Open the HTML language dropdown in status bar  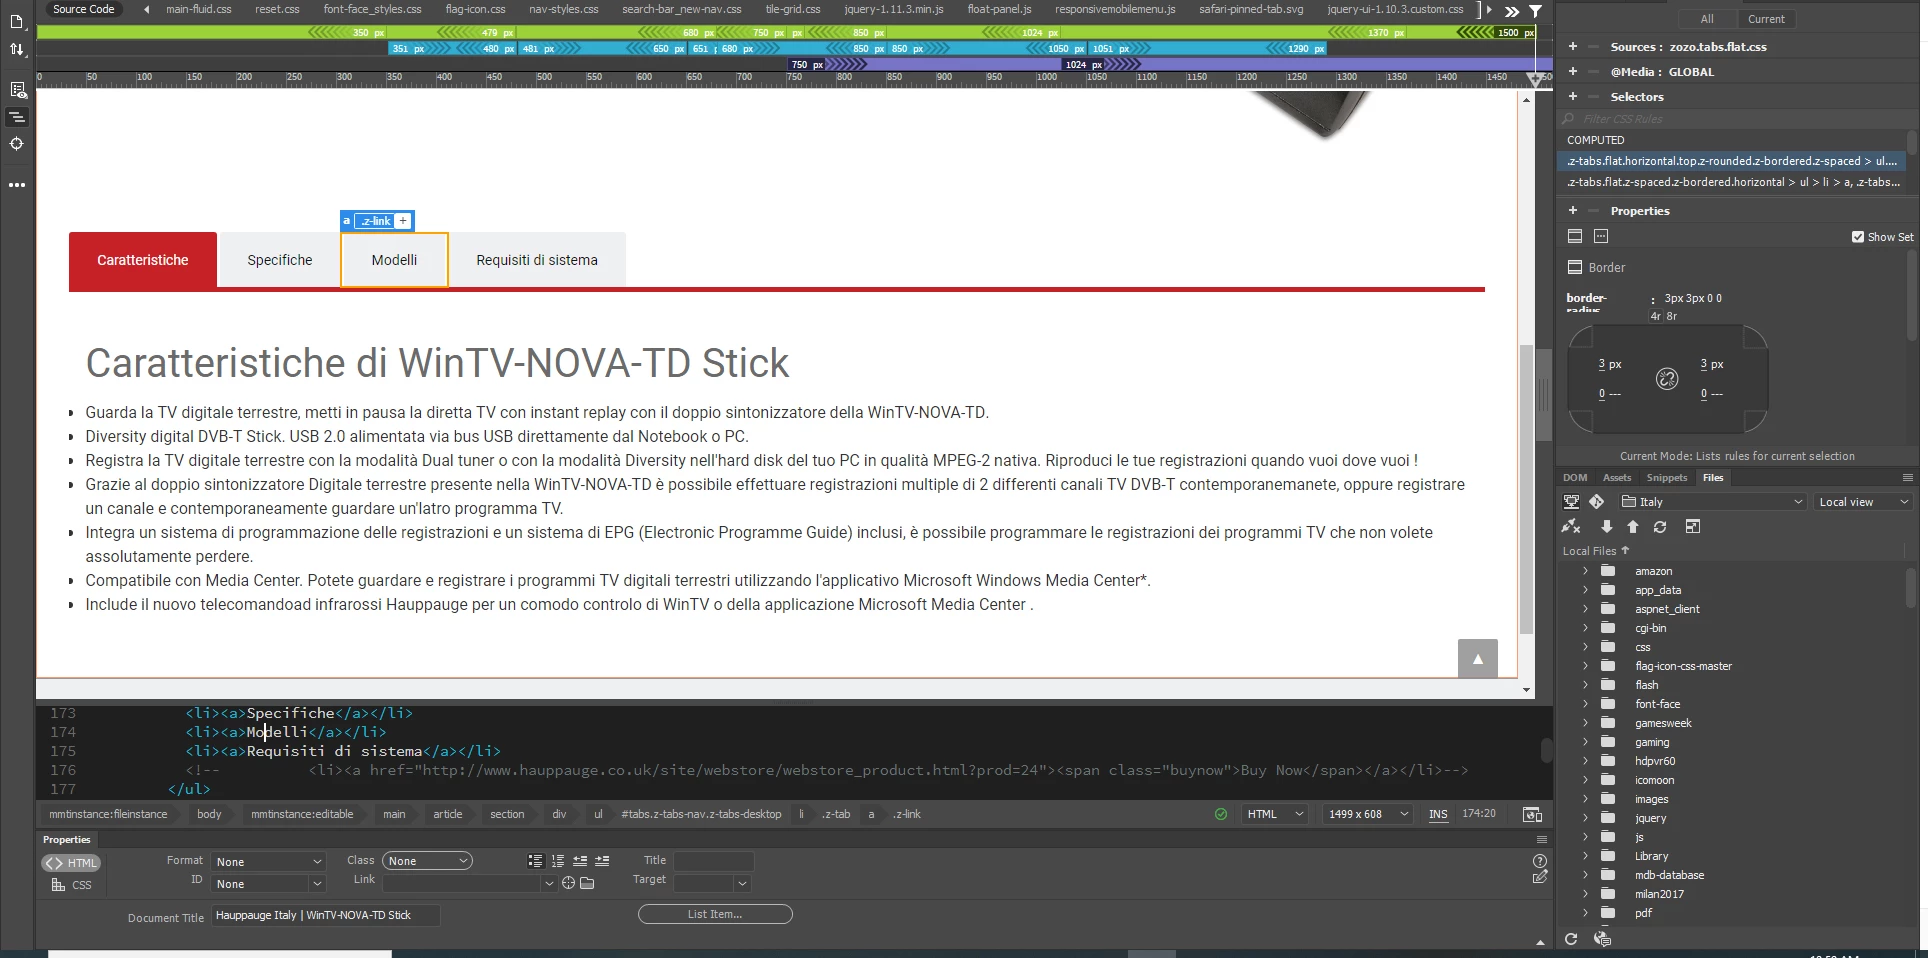(1275, 814)
